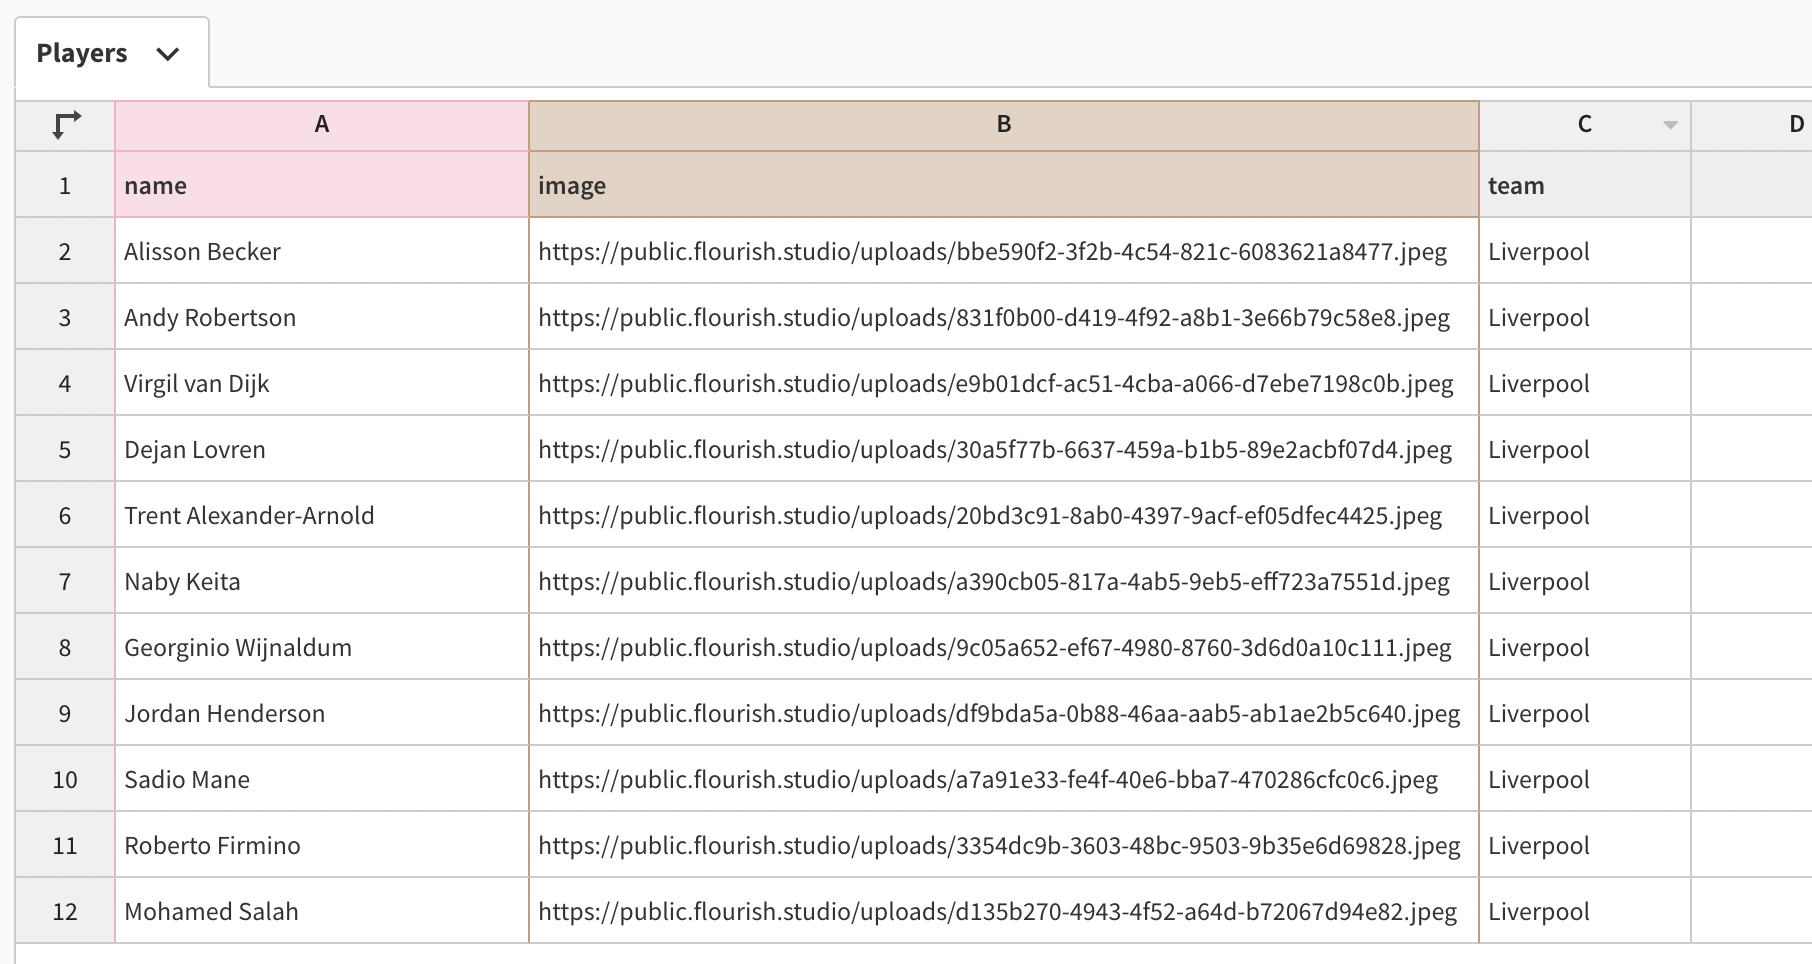Click the Naby Keita name cell
Image resolution: width=1812 pixels, height=964 pixels.
[322, 581]
